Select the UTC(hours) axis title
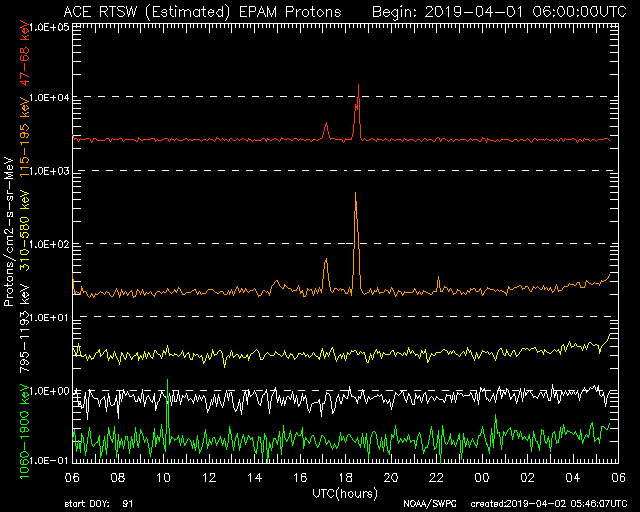The image size is (640, 512). click(344, 492)
